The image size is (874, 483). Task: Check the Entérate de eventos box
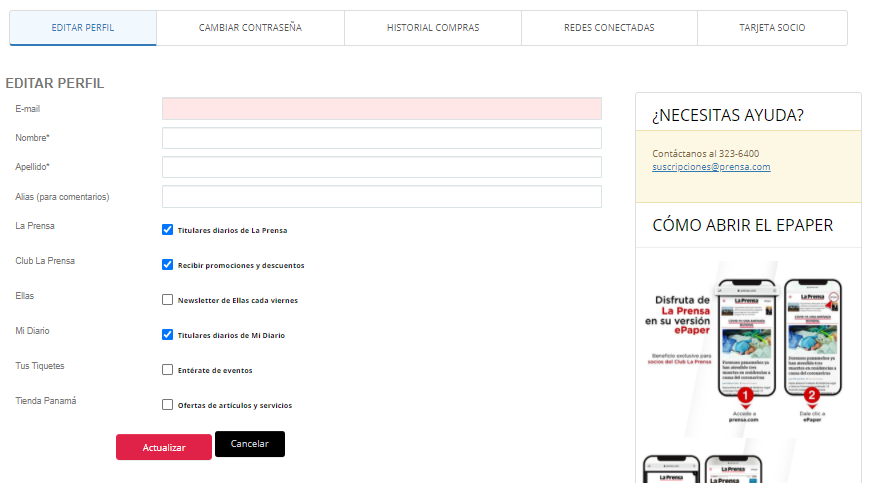click(167, 370)
